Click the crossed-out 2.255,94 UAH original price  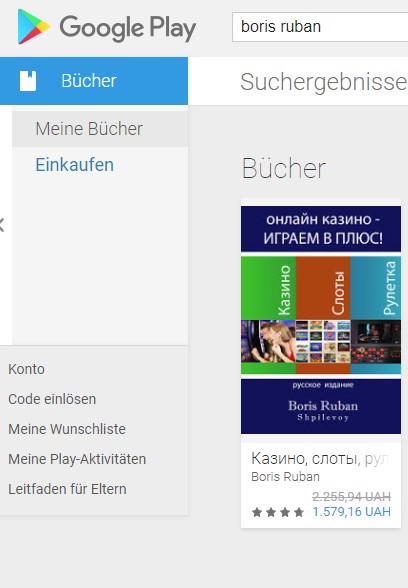(x=351, y=497)
